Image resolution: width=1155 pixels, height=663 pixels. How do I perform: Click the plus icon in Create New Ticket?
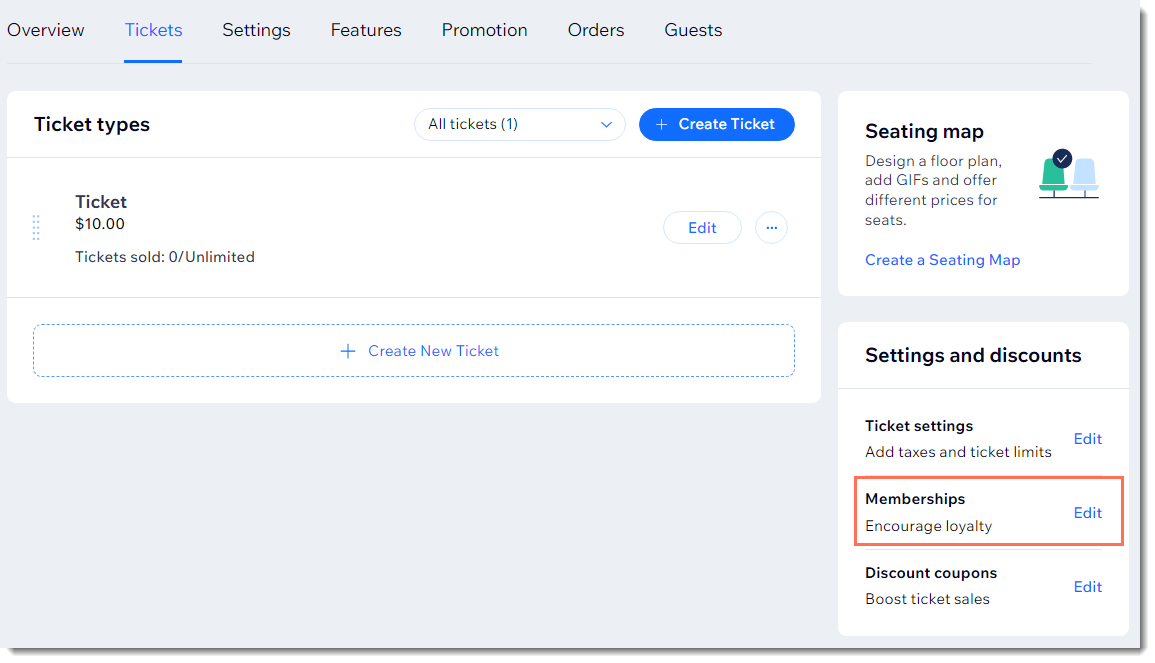coord(348,351)
